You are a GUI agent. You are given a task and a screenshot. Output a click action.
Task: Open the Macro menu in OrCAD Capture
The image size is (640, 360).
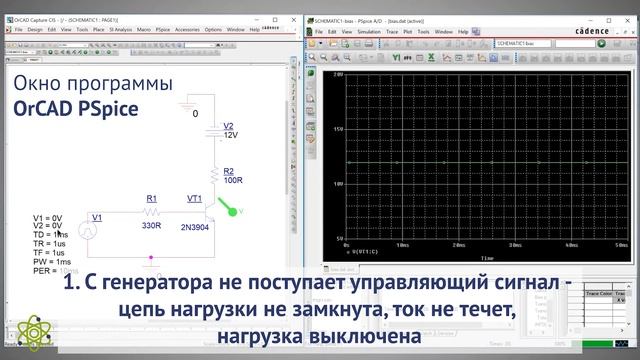click(144, 29)
